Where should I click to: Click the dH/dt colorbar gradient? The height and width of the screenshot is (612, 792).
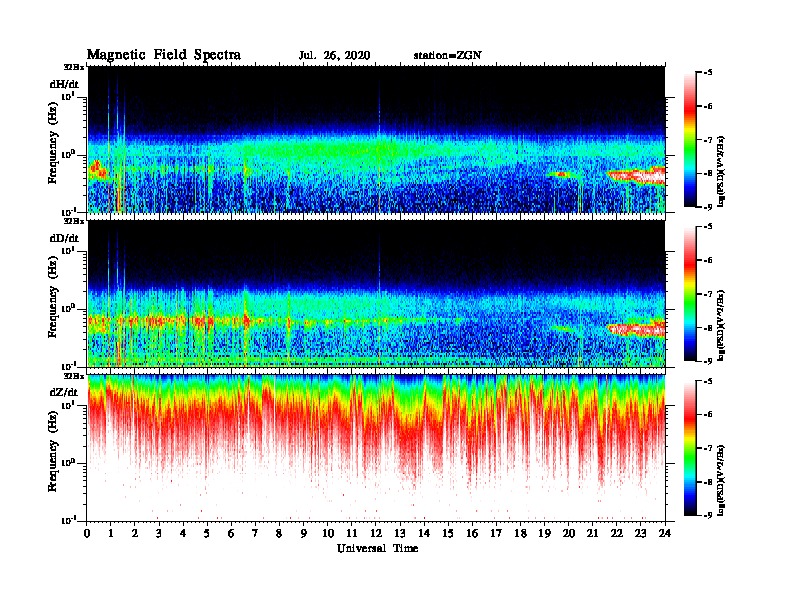click(690, 139)
